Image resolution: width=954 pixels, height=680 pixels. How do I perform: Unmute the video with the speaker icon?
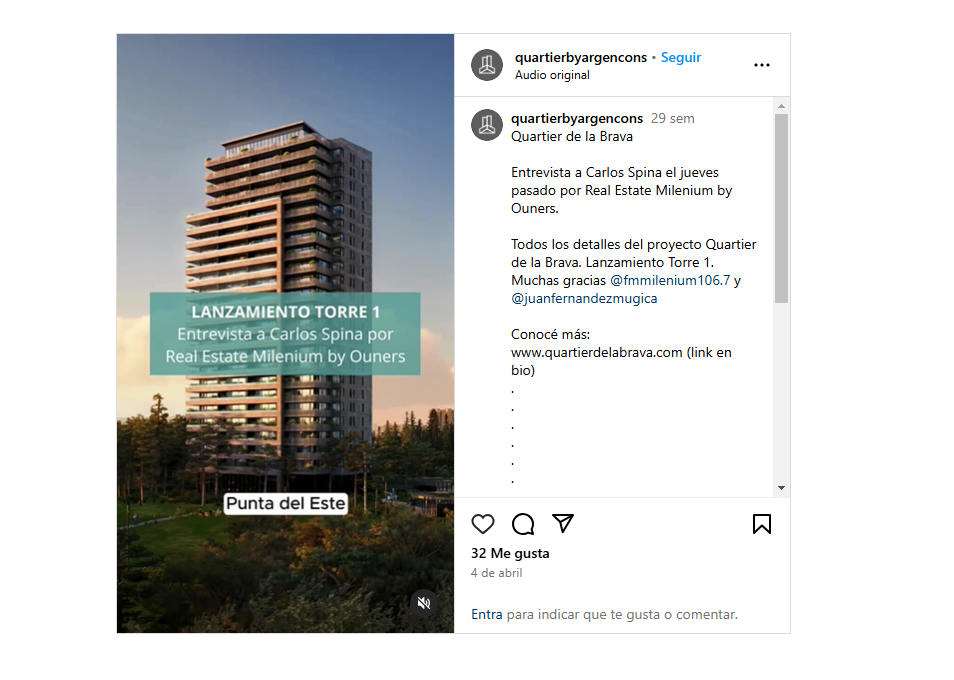424,603
